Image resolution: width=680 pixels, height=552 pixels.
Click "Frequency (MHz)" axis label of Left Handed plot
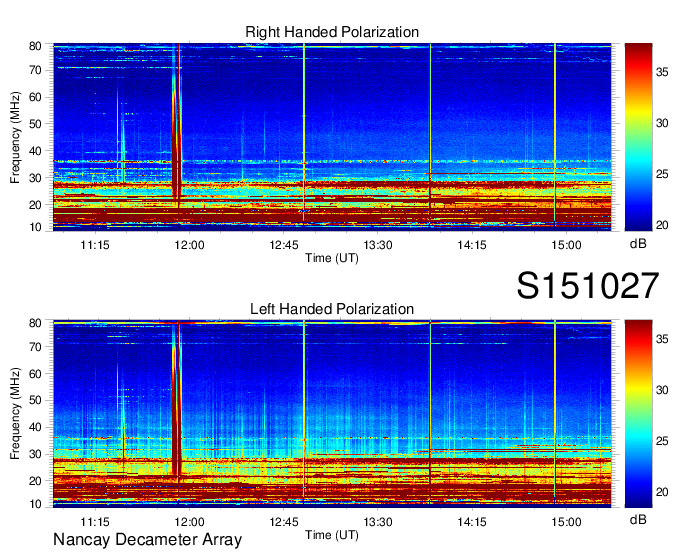click(15, 414)
